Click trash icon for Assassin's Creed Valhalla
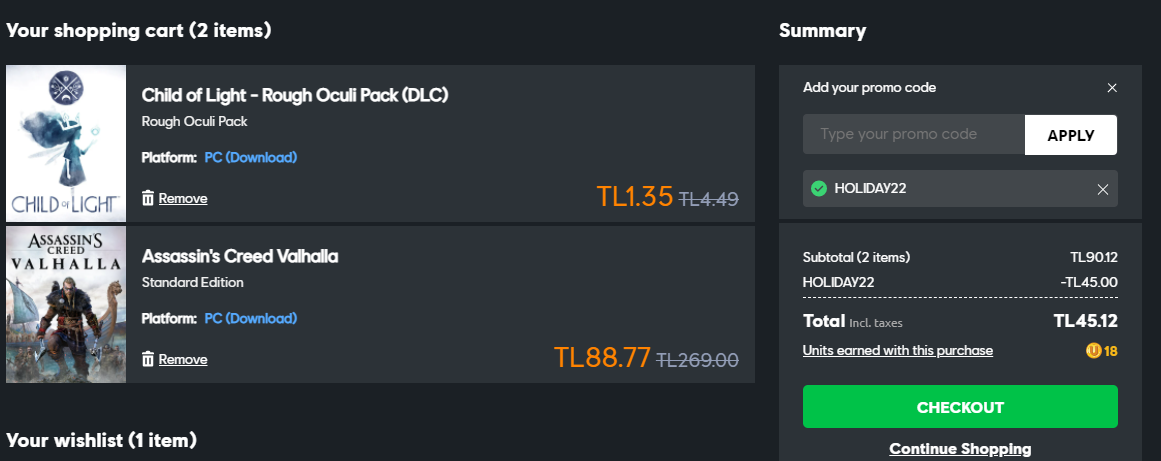1161x461 pixels. (x=148, y=359)
